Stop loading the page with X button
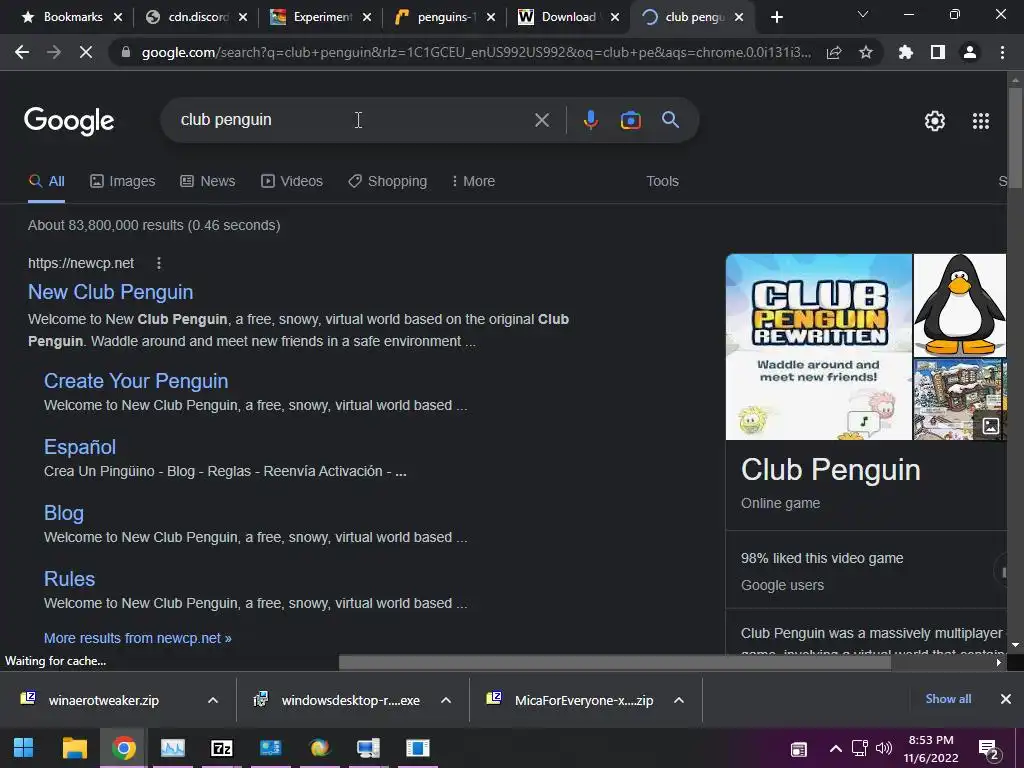Screen dimensions: 1024x768 [x=86, y=52]
